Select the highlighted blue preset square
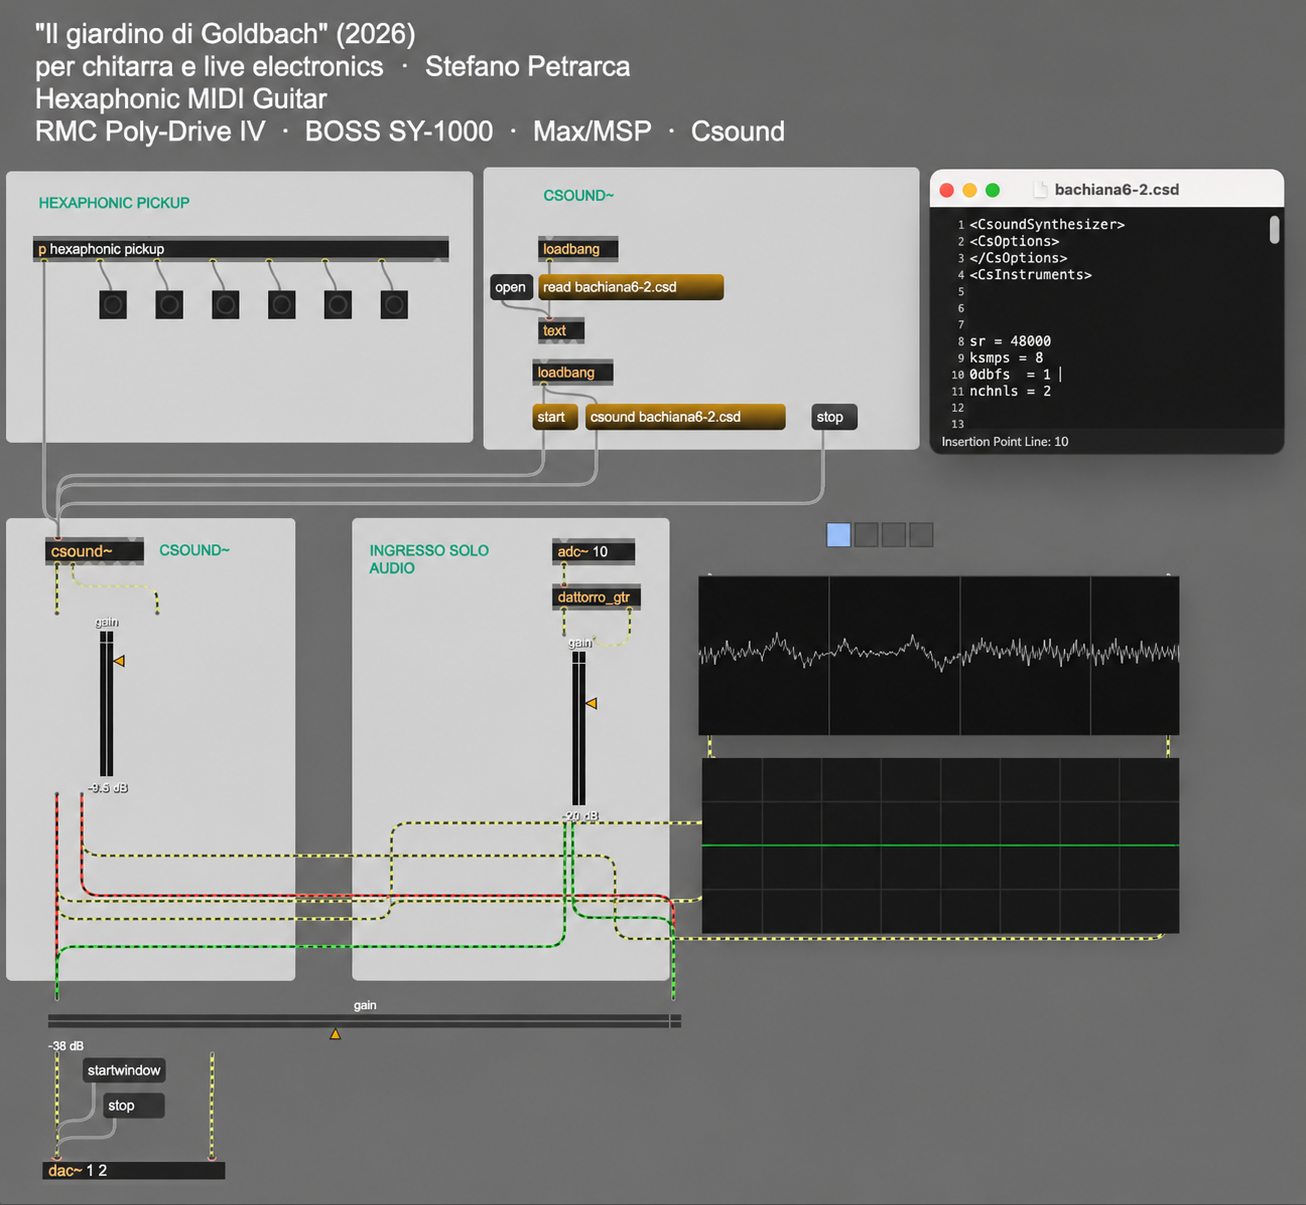The image size is (1306, 1205). tap(839, 535)
